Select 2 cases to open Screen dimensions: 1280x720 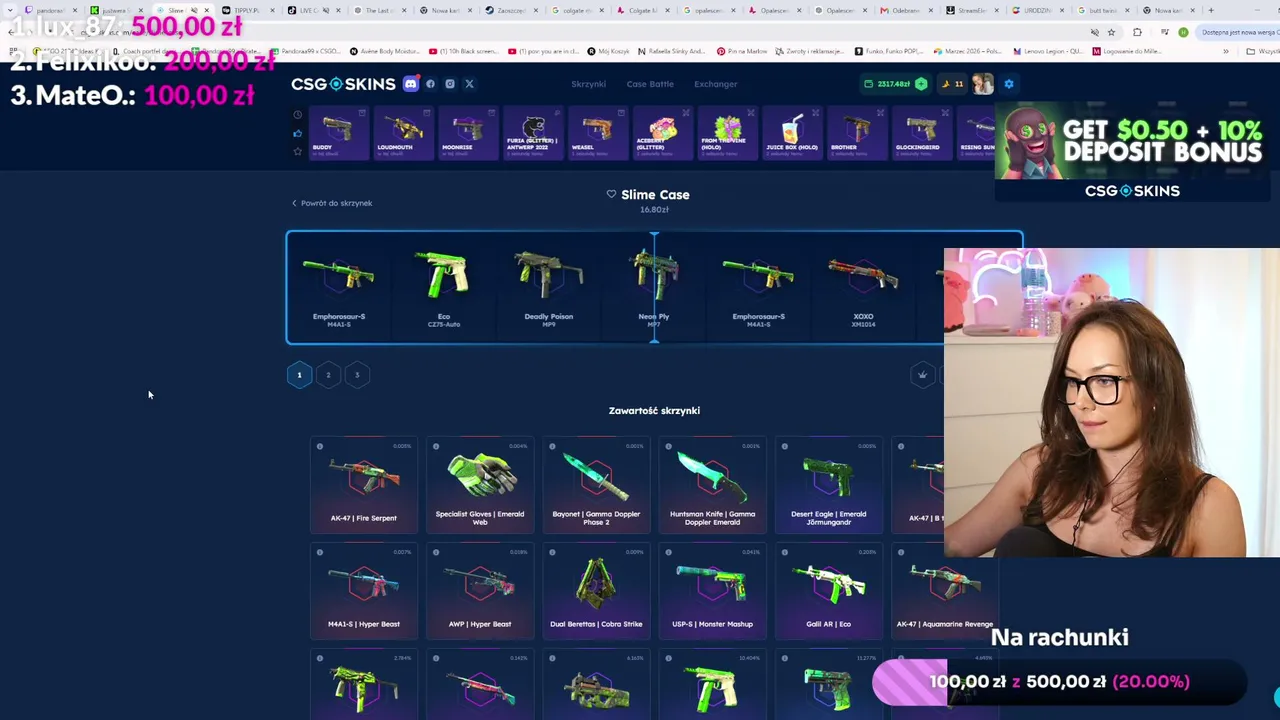(328, 375)
